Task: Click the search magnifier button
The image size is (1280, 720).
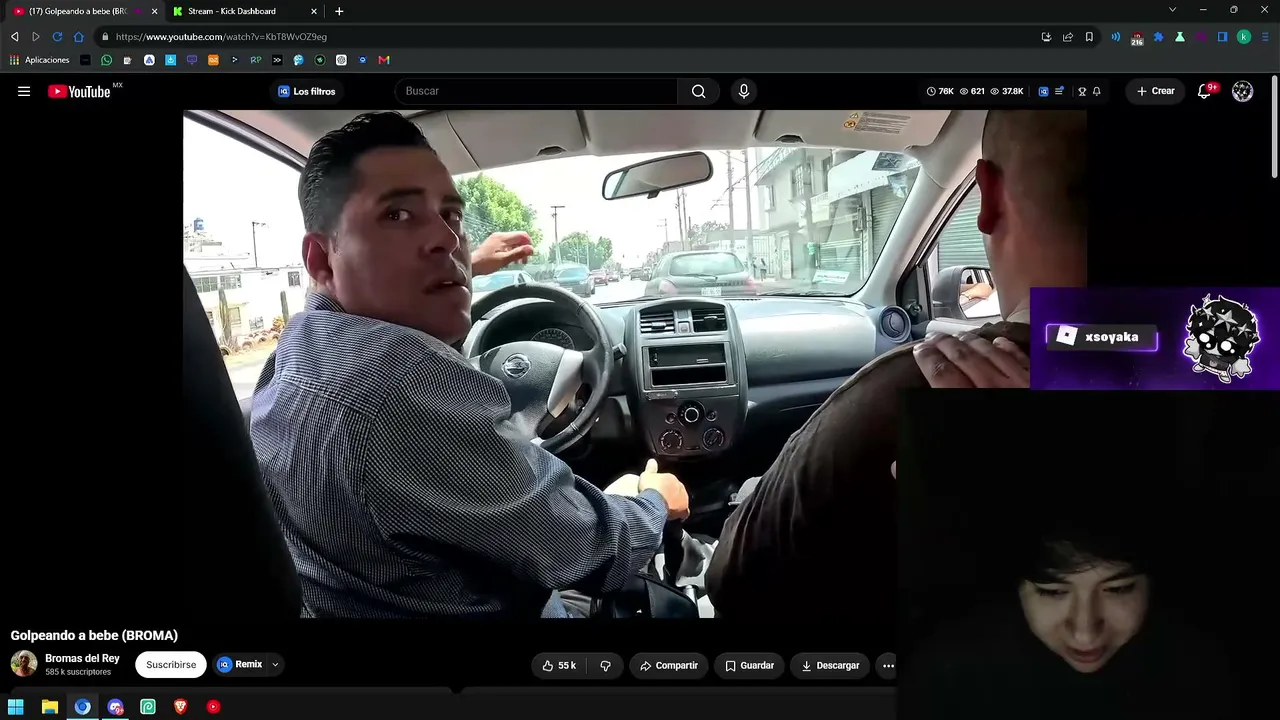Action: tap(698, 91)
